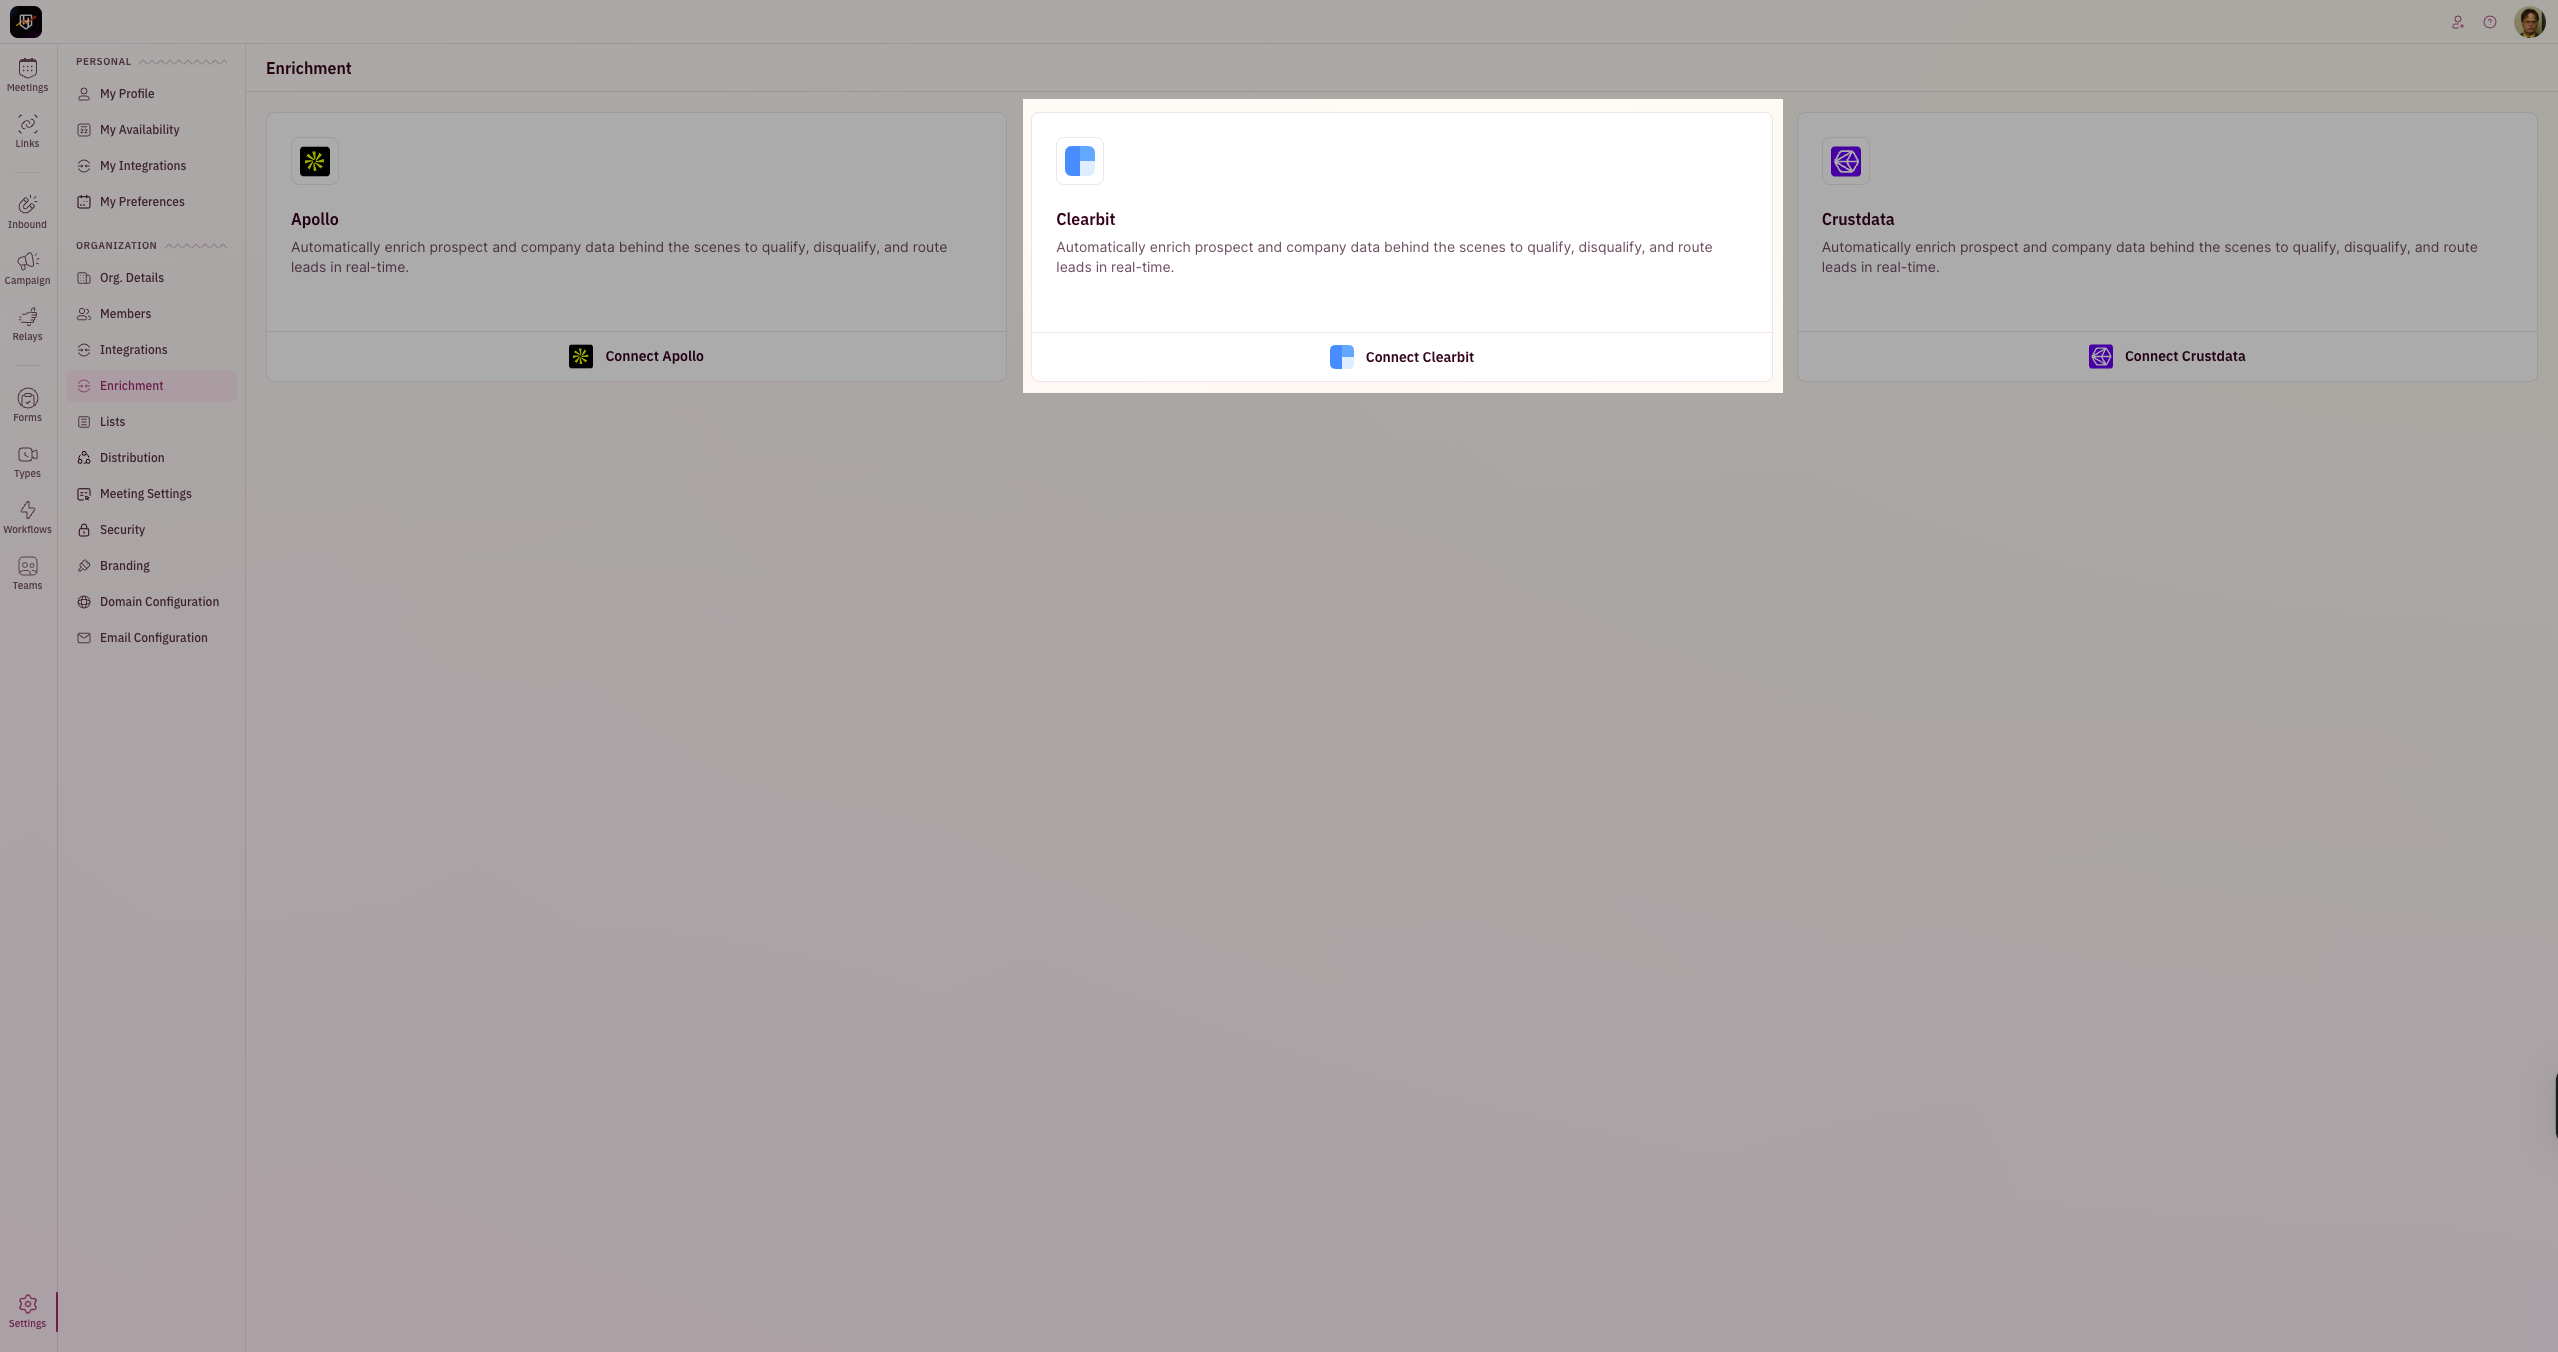Open My Availability settings page

tap(139, 130)
